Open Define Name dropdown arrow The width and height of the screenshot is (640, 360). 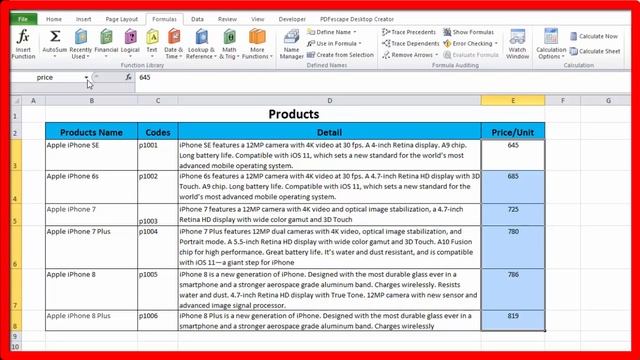[x=355, y=32]
